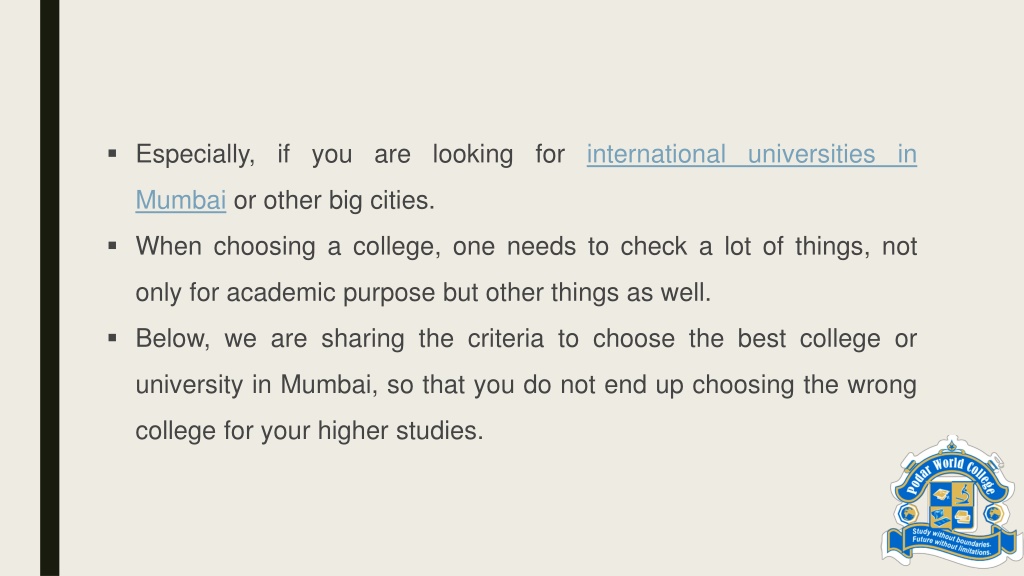Viewport: 1024px width, 576px height.
Task: Click the computer quadrant in the shield
Action: pos(941,517)
